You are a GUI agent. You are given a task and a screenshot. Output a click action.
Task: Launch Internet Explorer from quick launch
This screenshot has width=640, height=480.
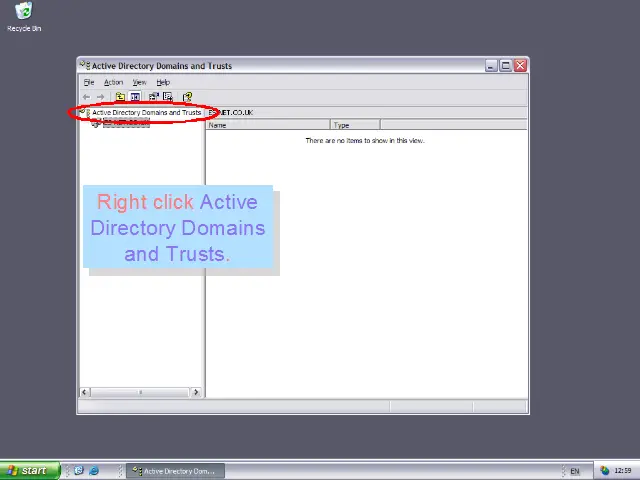[94, 471]
